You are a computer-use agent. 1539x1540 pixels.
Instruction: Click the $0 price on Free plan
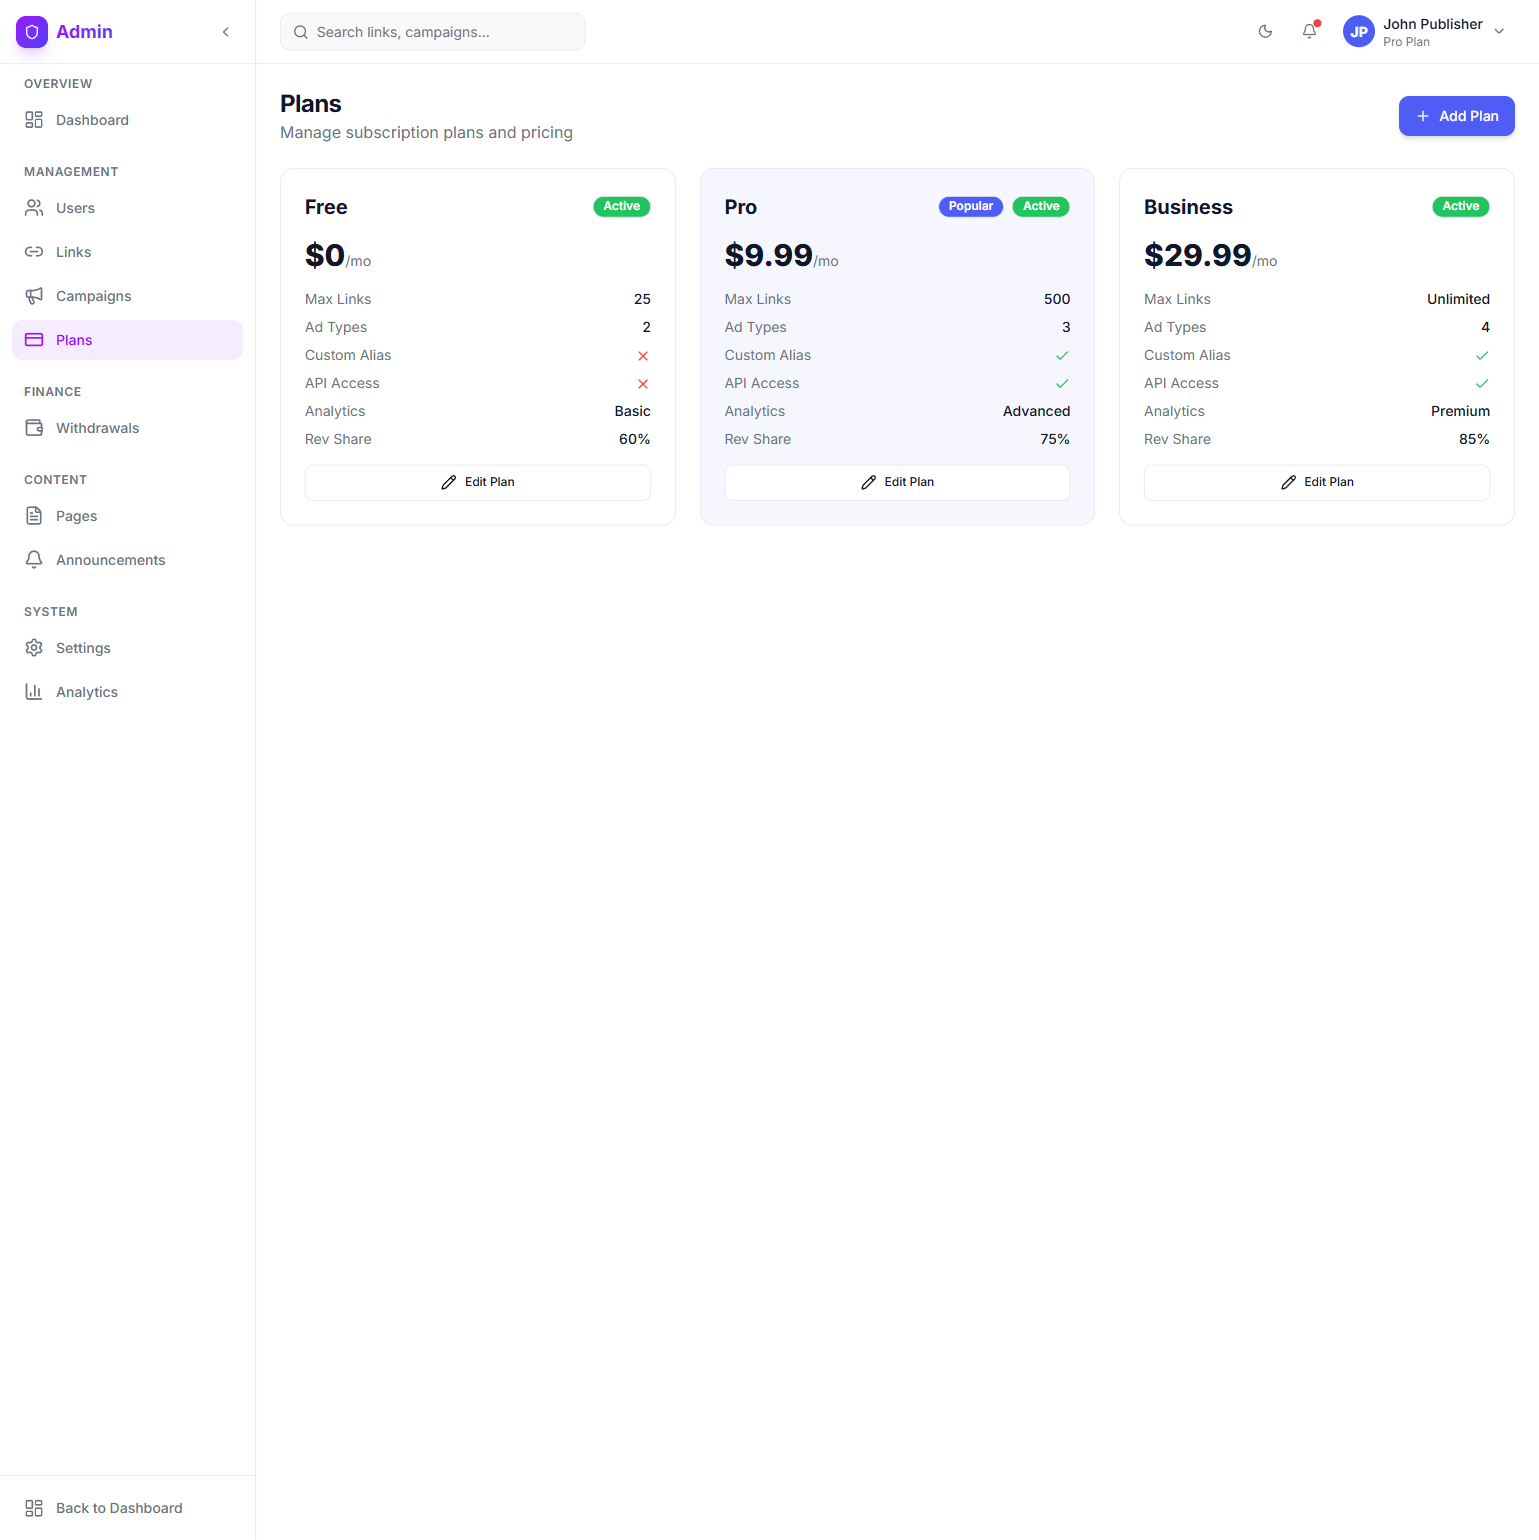[325, 255]
